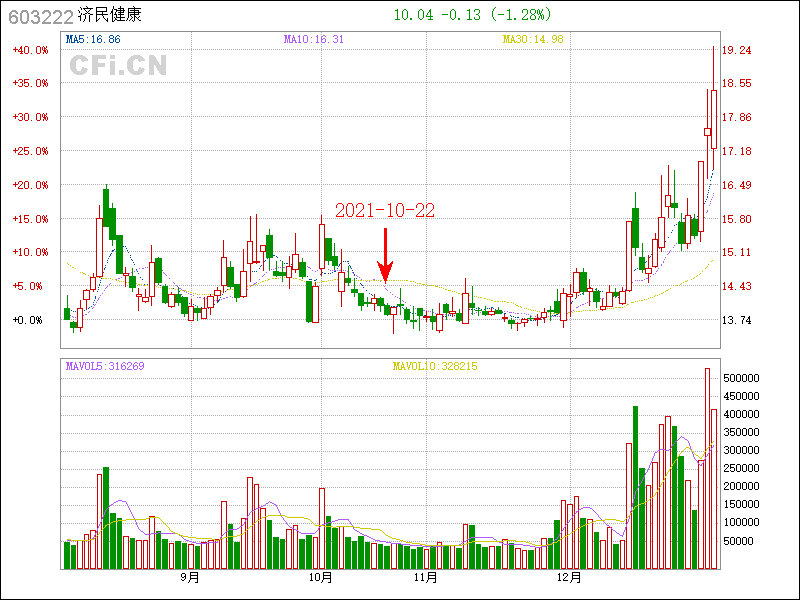The width and height of the screenshot is (800, 600).
Task: Select the 2021-10-22 date annotation
Action: point(385,211)
